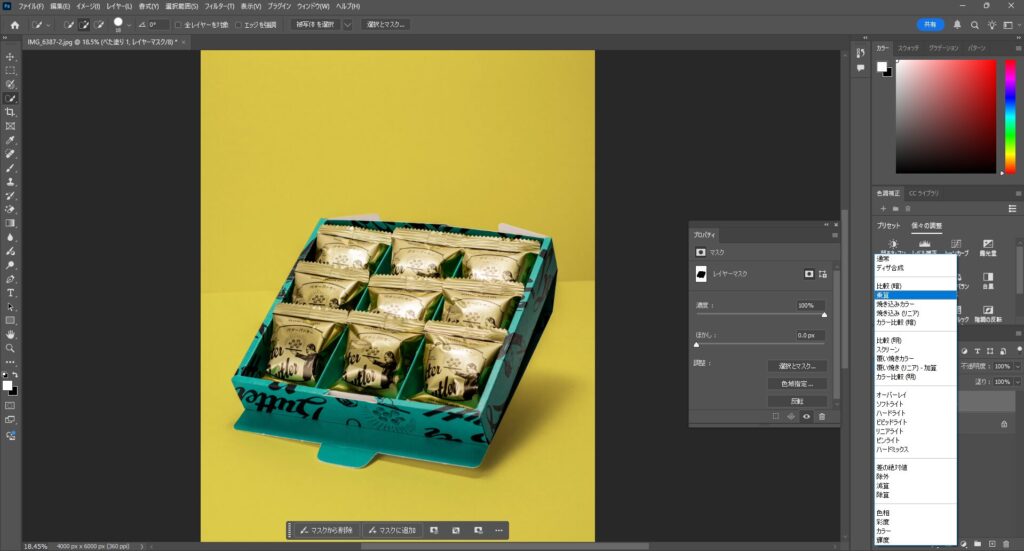Open the workspace switcher dropdown

[1010, 25]
